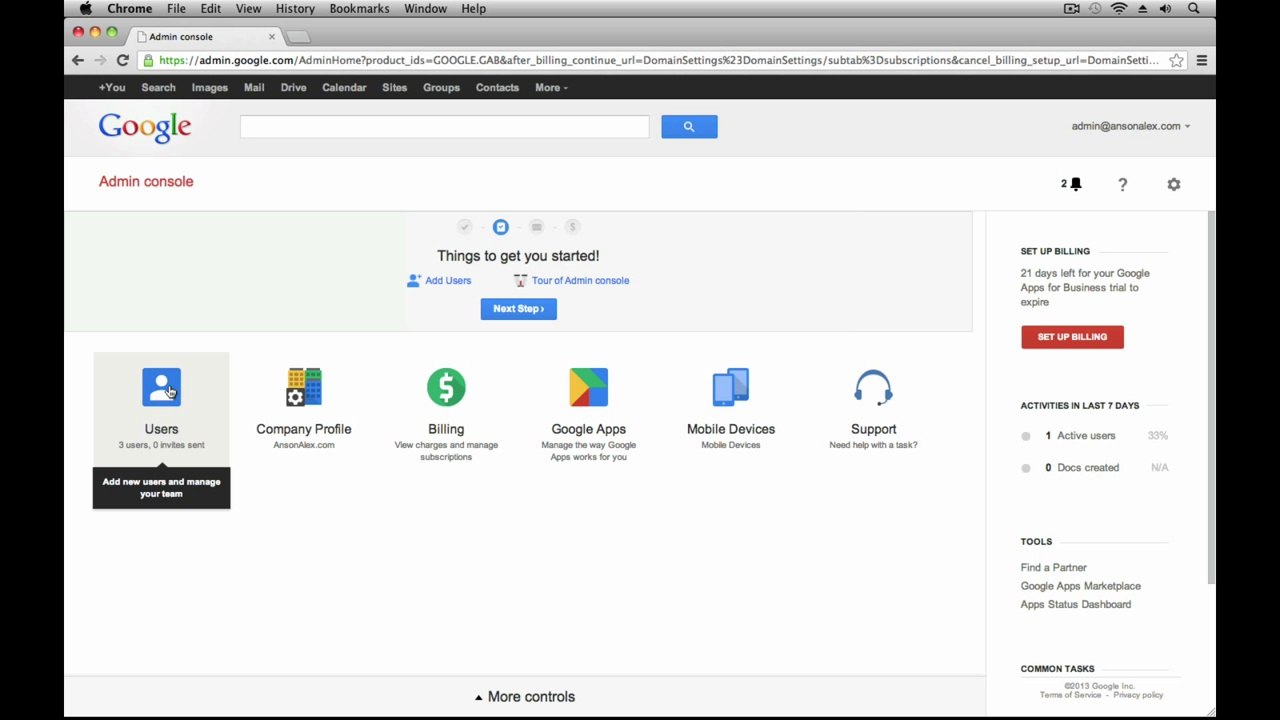Open the +You link in Google bar
The height and width of the screenshot is (720, 1280).
click(x=112, y=87)
